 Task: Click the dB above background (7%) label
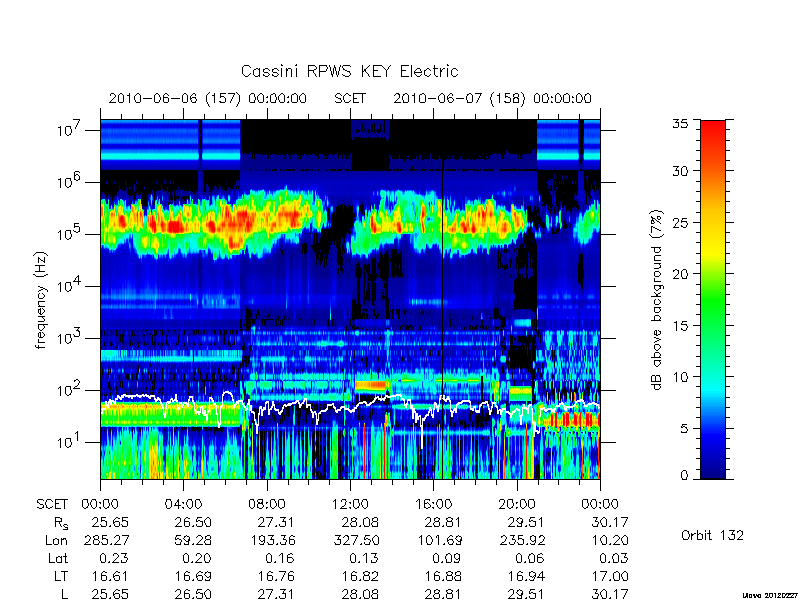(657, 300)
